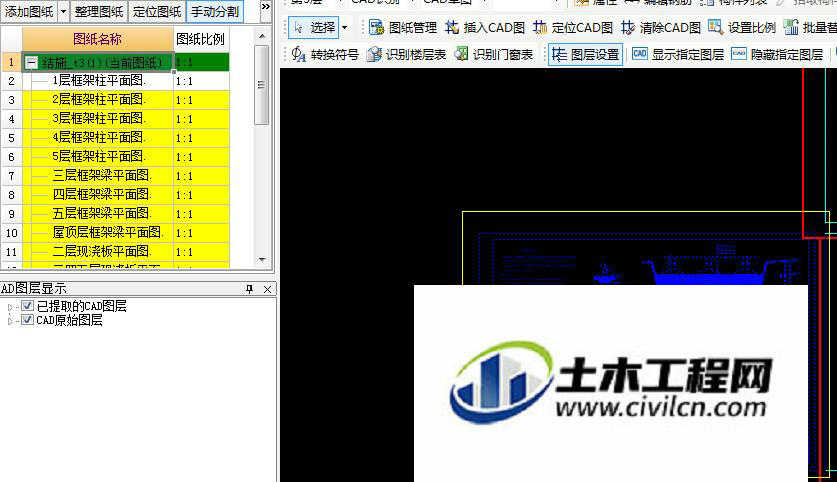Click the 定位图纸 button
The width and height of the screenshot is (837, 482).
click(x=157, y=11)
